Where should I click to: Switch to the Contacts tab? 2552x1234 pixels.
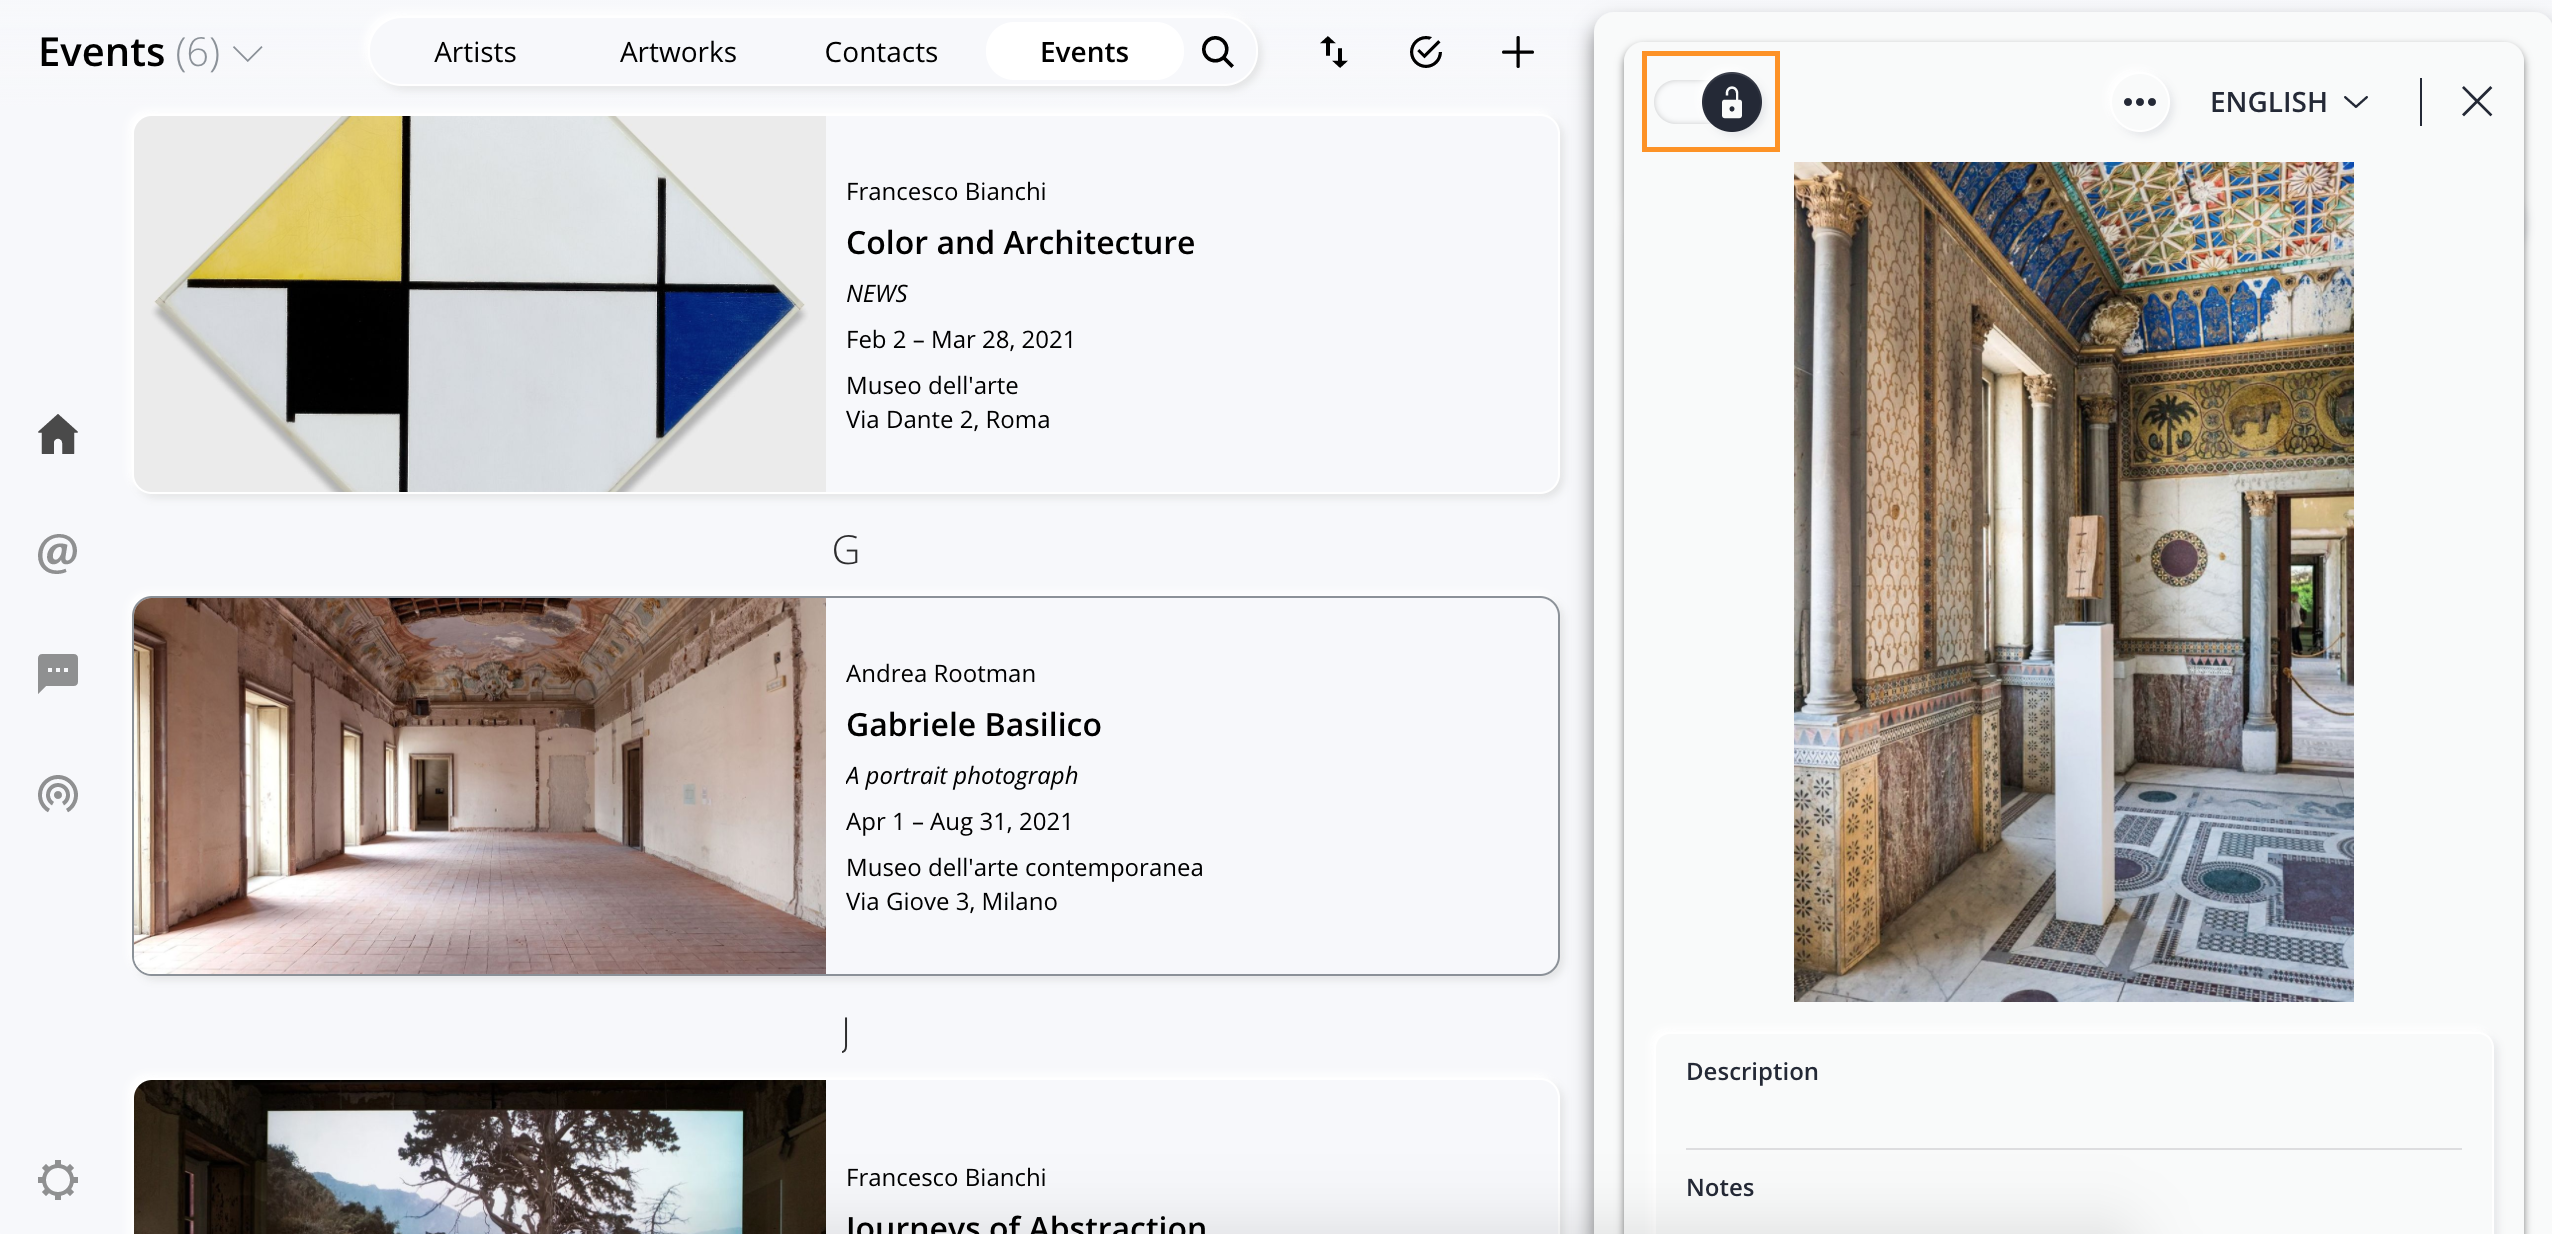point(881,52)
